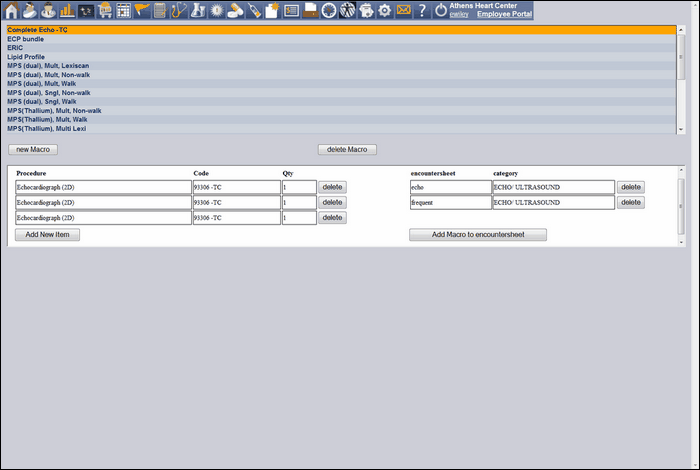Edit category field in the echo row
Image resolution: width=700 pixels, height=470 pixels.
(554, 187)
